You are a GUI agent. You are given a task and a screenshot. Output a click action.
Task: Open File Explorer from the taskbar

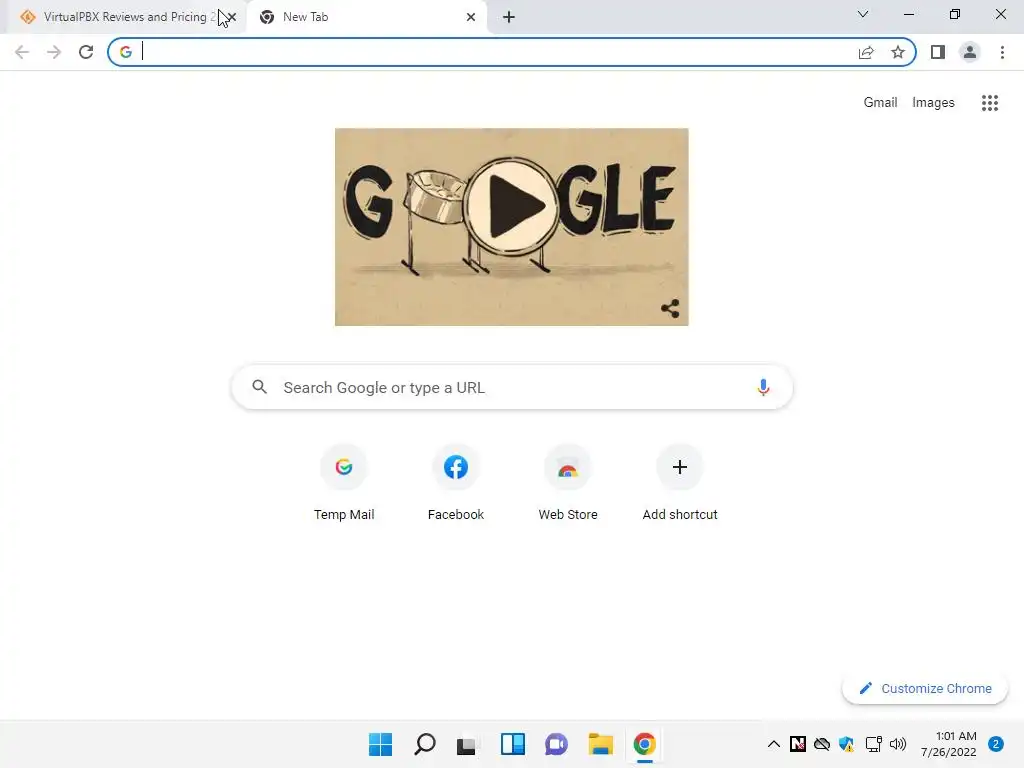point(600,744)
